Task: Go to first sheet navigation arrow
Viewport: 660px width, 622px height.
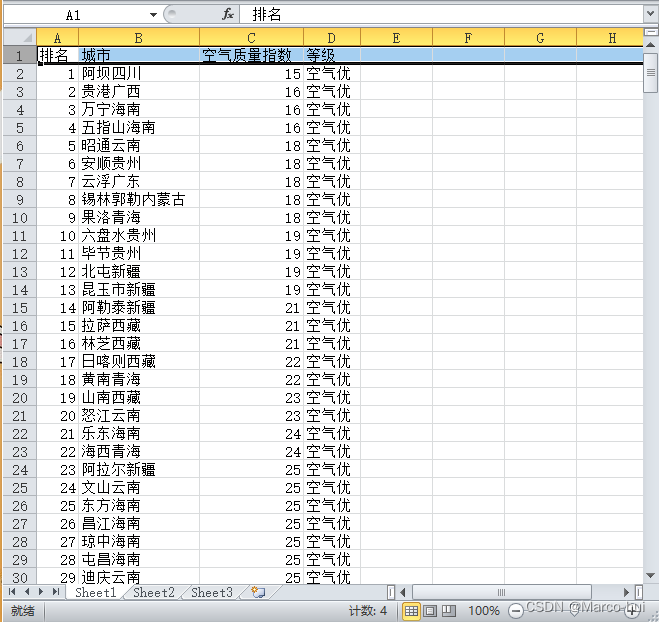Action: (x=12, y=592)
